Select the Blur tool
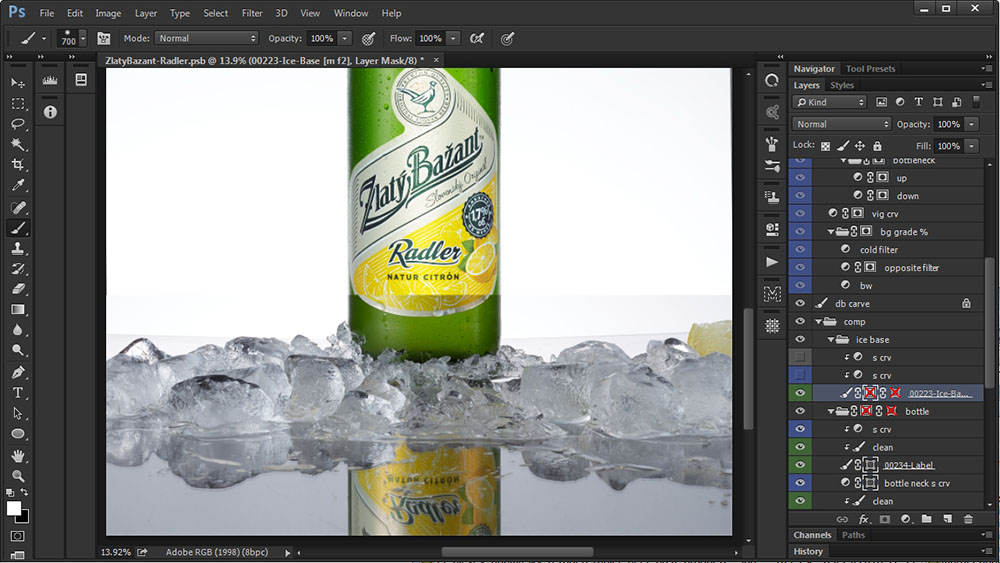Viewport: 1000px width, 563px height. 18,330
